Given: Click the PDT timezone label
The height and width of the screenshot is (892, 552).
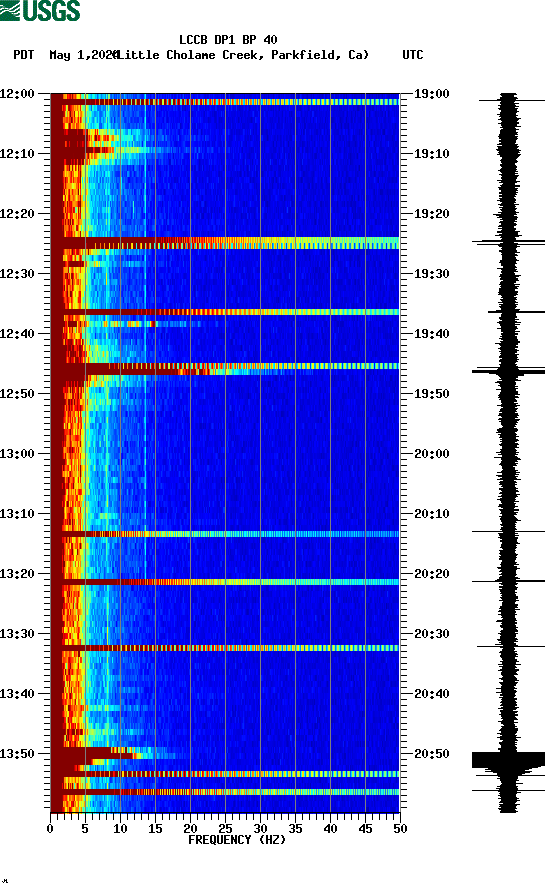Looking at the screenshot, I should [24, 55].
